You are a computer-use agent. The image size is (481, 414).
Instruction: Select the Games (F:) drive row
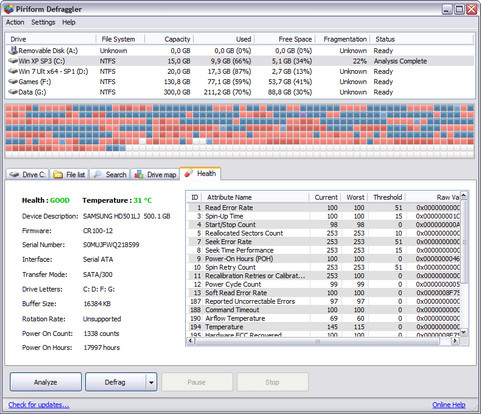pyautogui.click(x=240, y=82)
